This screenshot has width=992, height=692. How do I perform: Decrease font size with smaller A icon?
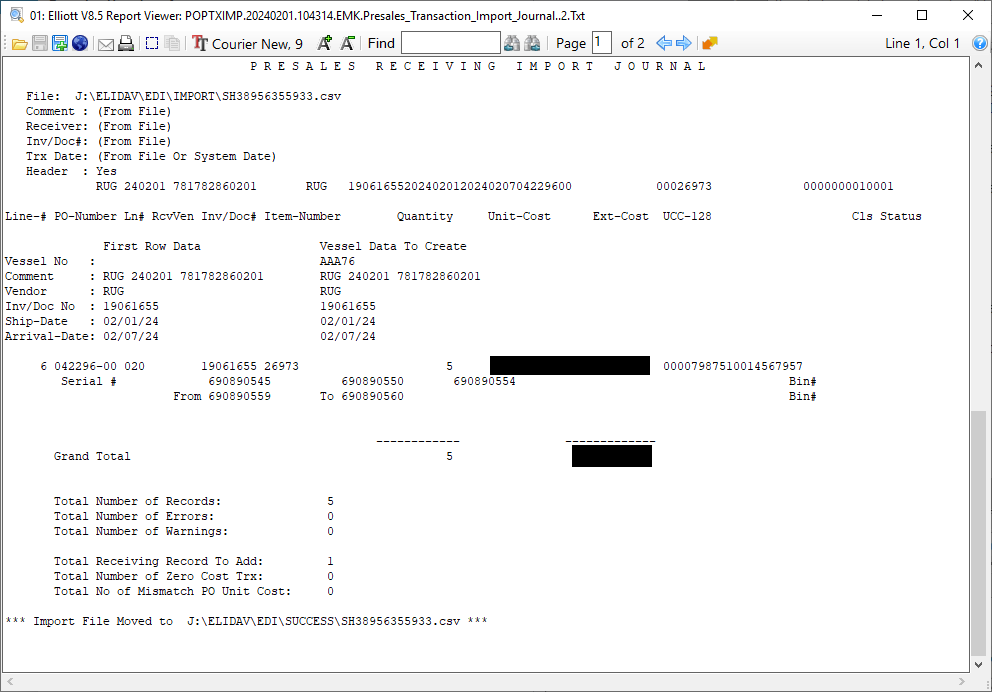[x=347, y=43]
